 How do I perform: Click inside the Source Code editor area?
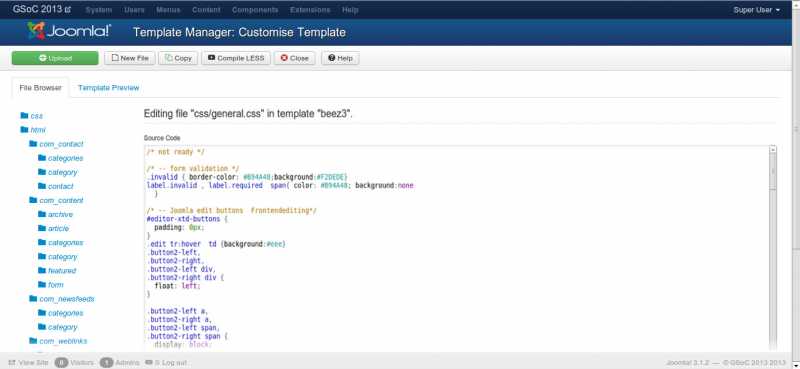click(457, 248)
